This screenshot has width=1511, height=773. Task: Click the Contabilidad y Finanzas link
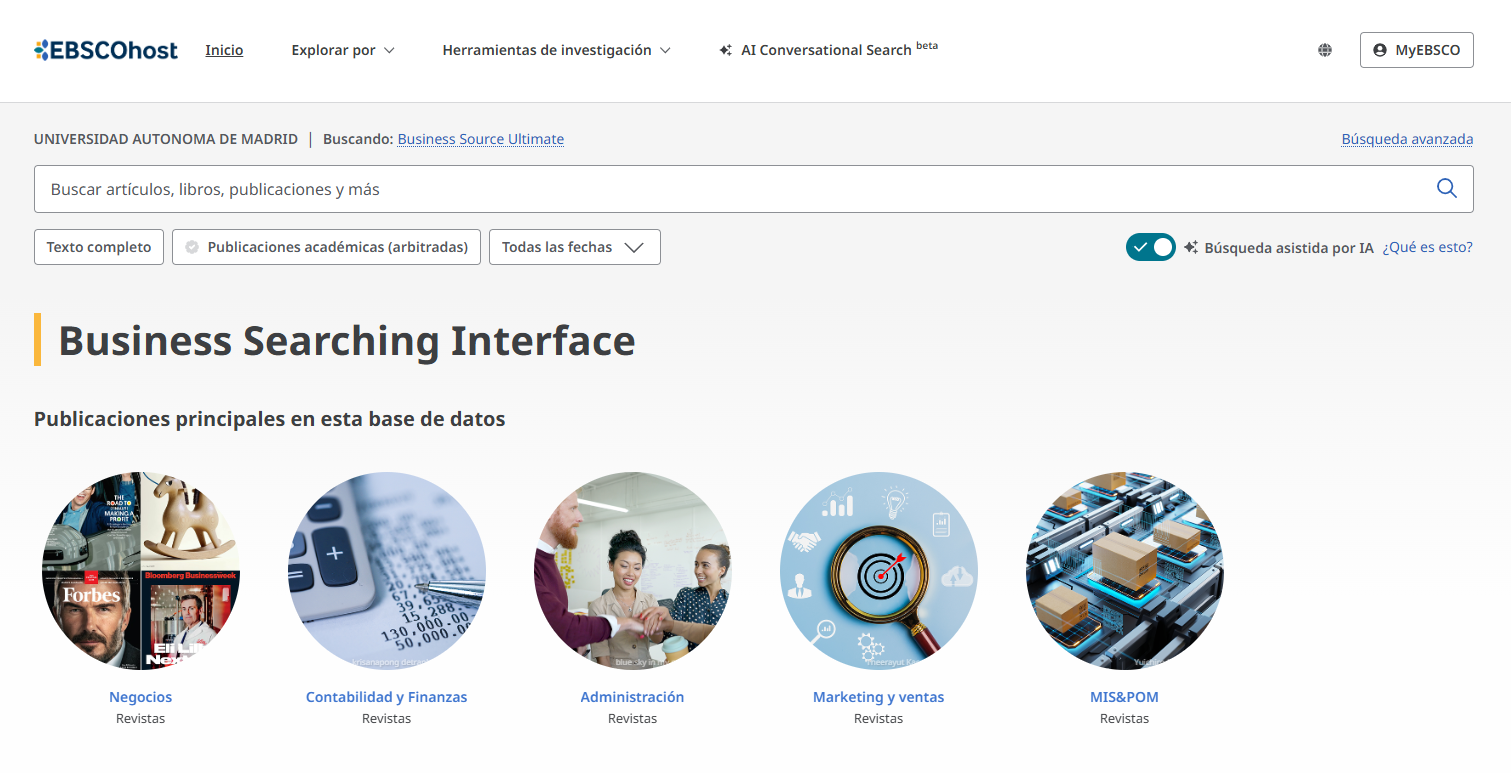(x=387, y=697)
